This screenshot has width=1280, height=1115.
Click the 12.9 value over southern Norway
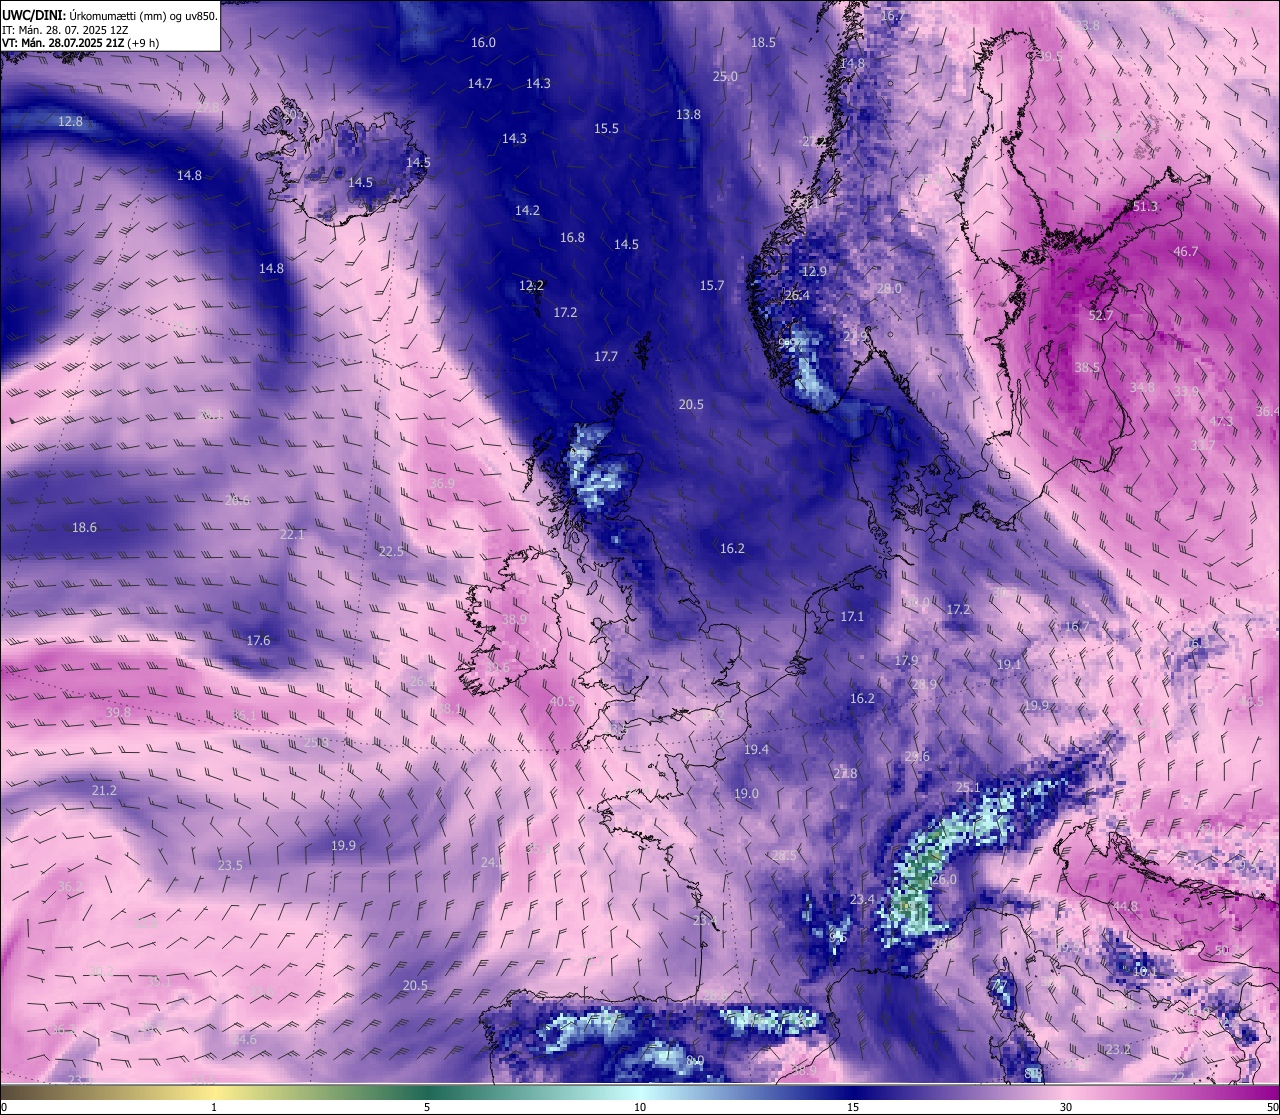click(x=814, y=271)
